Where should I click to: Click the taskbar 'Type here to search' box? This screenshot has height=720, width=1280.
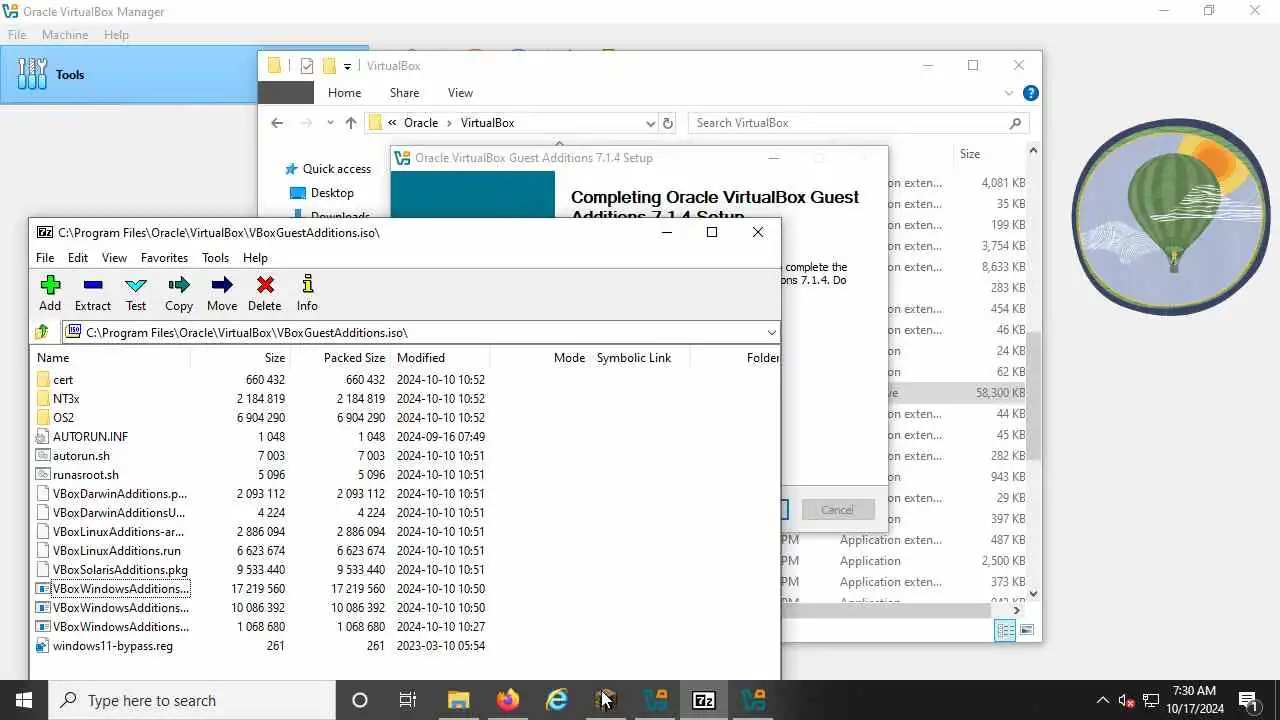(192, 700)
